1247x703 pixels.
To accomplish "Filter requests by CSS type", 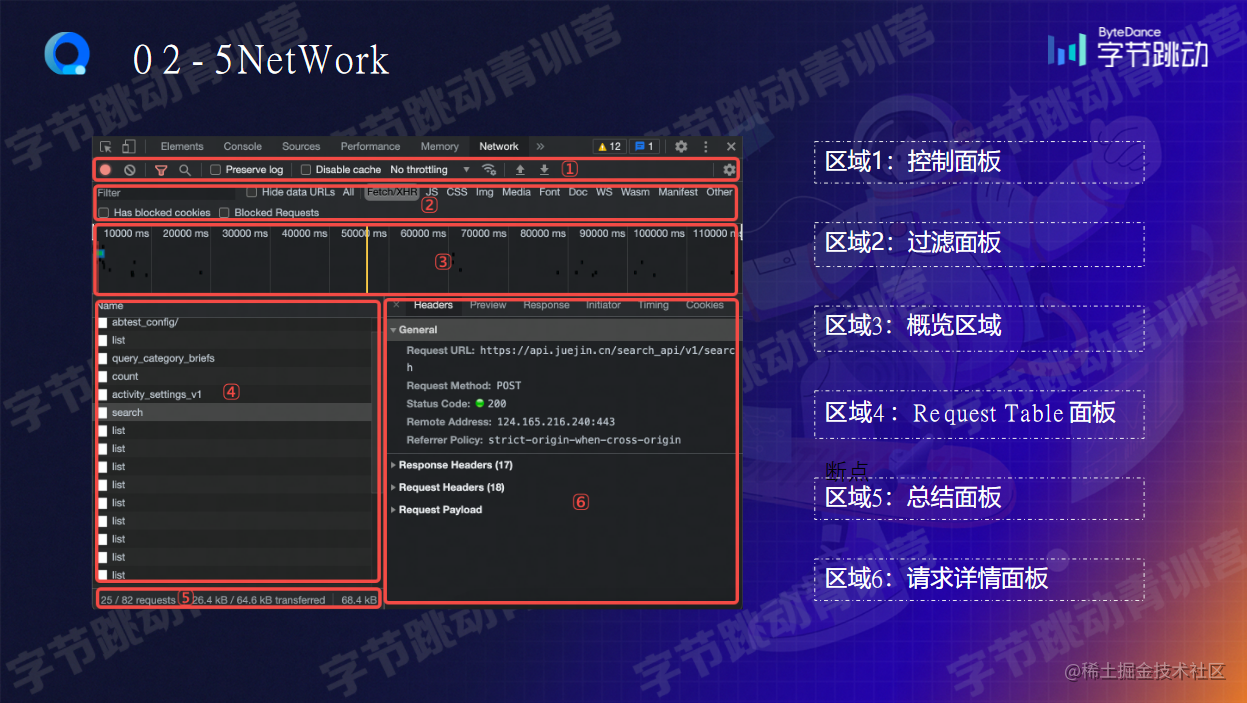I will coord(457,192).
